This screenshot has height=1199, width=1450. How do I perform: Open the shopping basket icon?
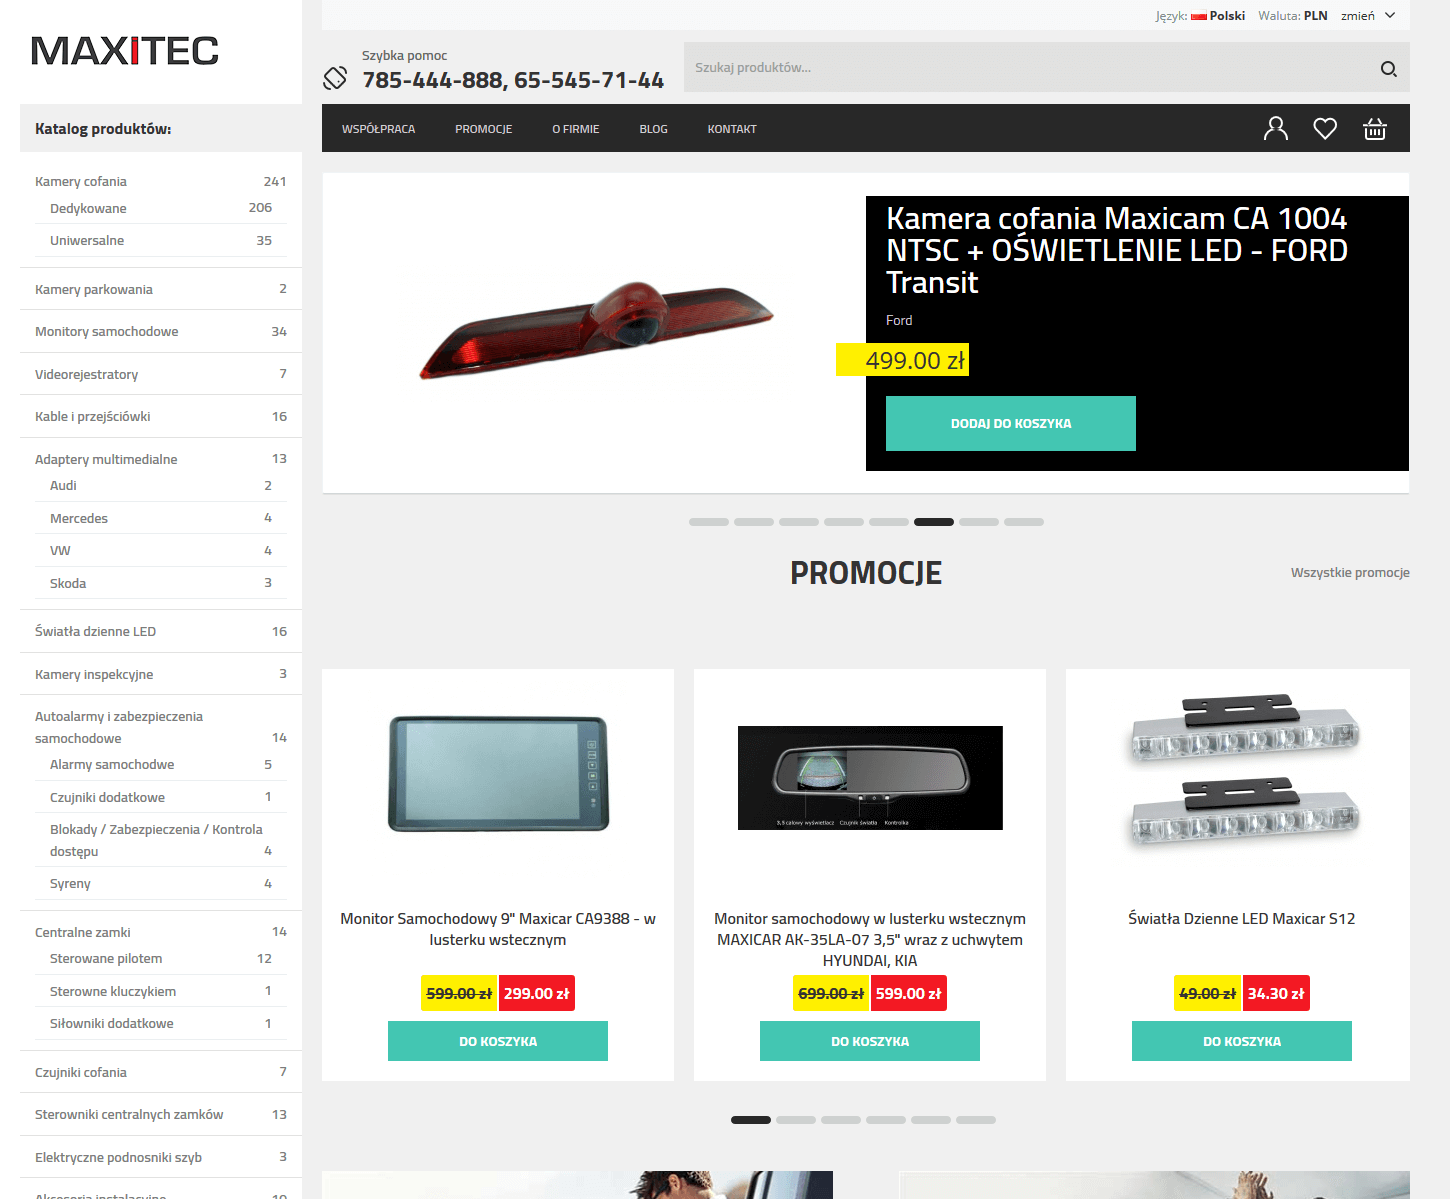[x=1375, y=128]
